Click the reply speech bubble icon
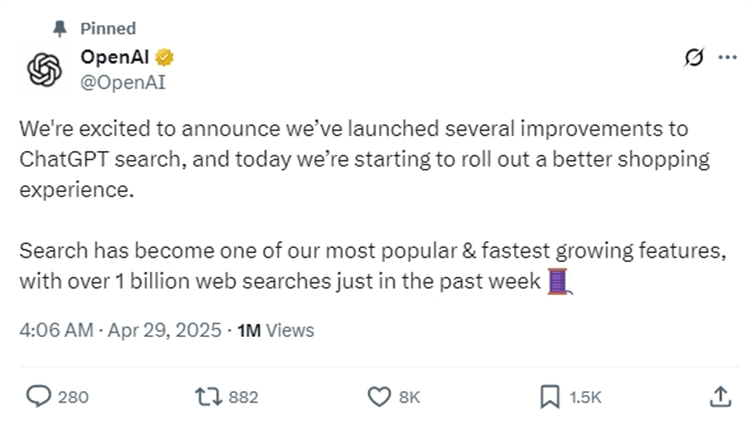This screenshot has width=750, height=427. point(38,397)
